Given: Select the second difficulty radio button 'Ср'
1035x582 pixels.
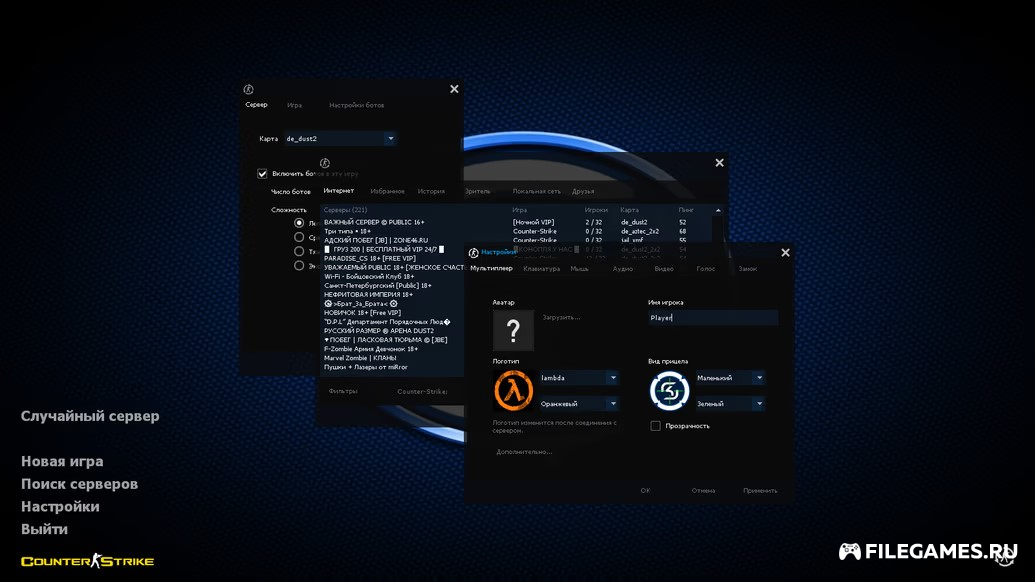Looking at the screenshot, I should point(299,237).
